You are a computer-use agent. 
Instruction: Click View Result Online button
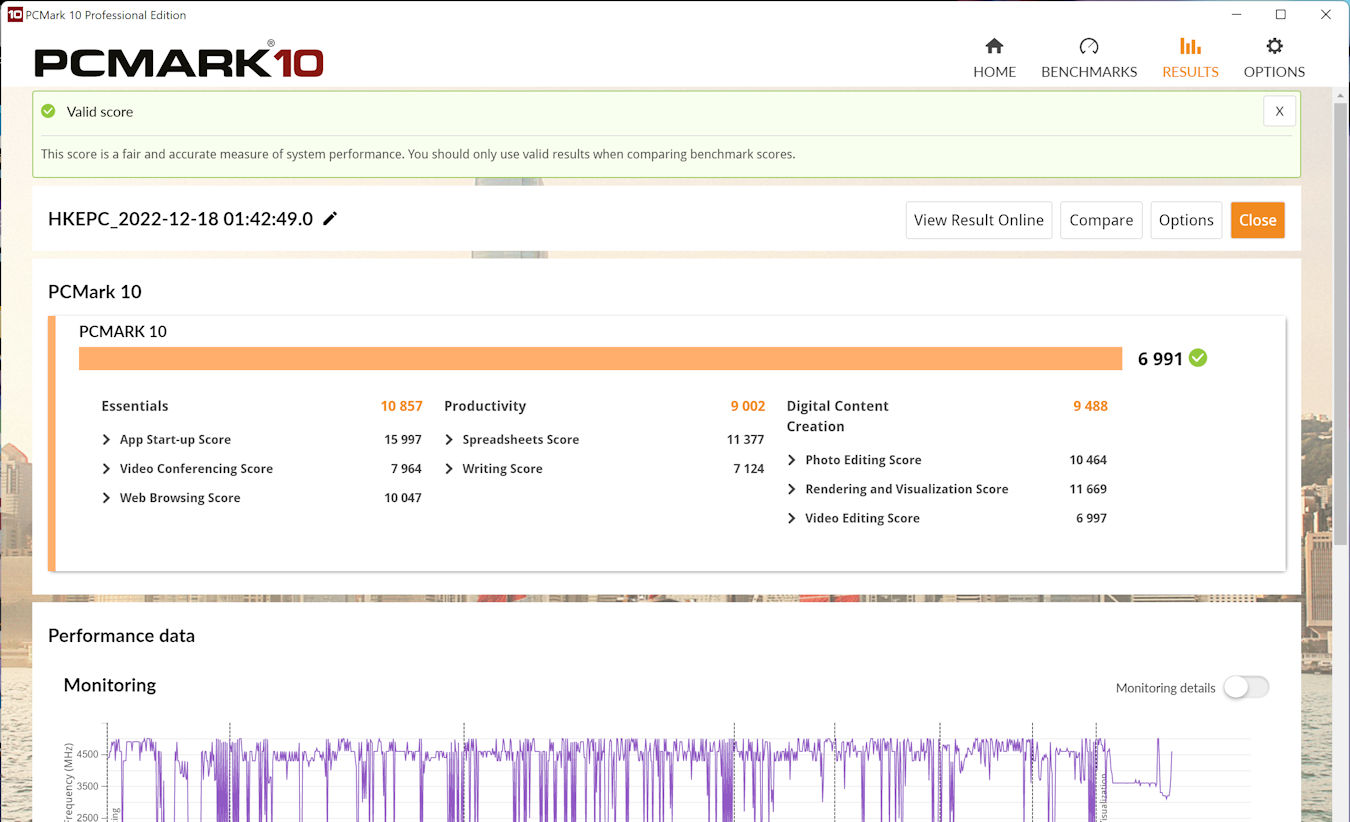pyautogui.click(x=978, y=220)
